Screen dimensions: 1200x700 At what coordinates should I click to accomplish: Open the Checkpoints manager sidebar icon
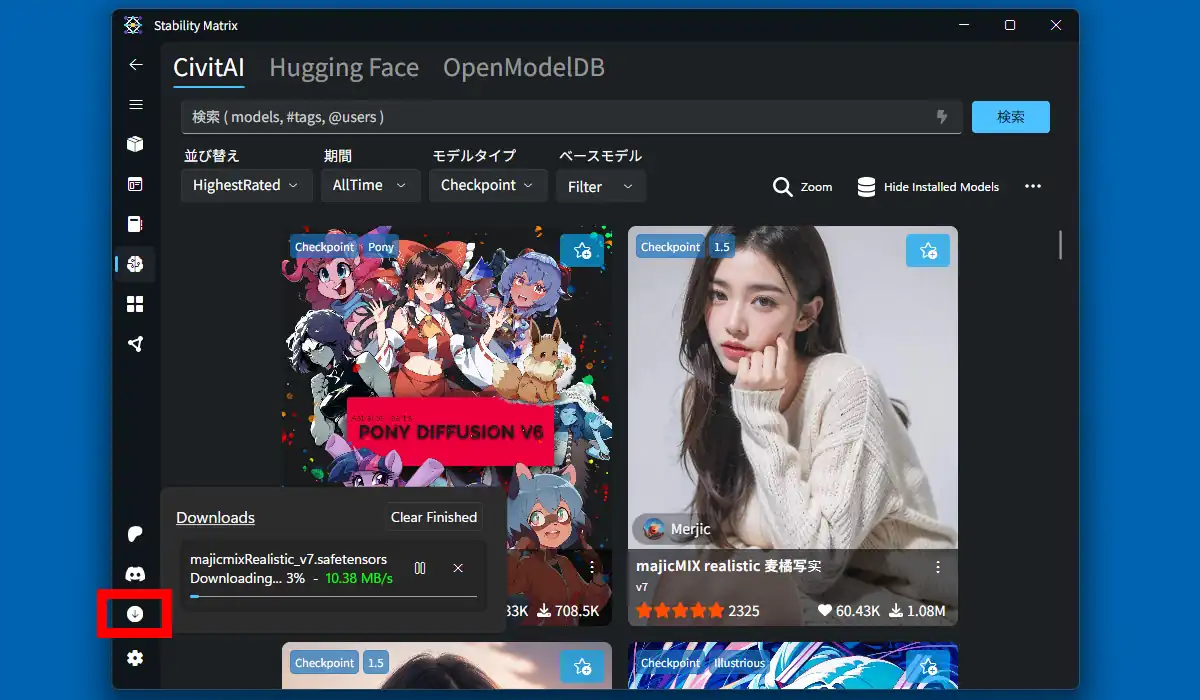136,224
